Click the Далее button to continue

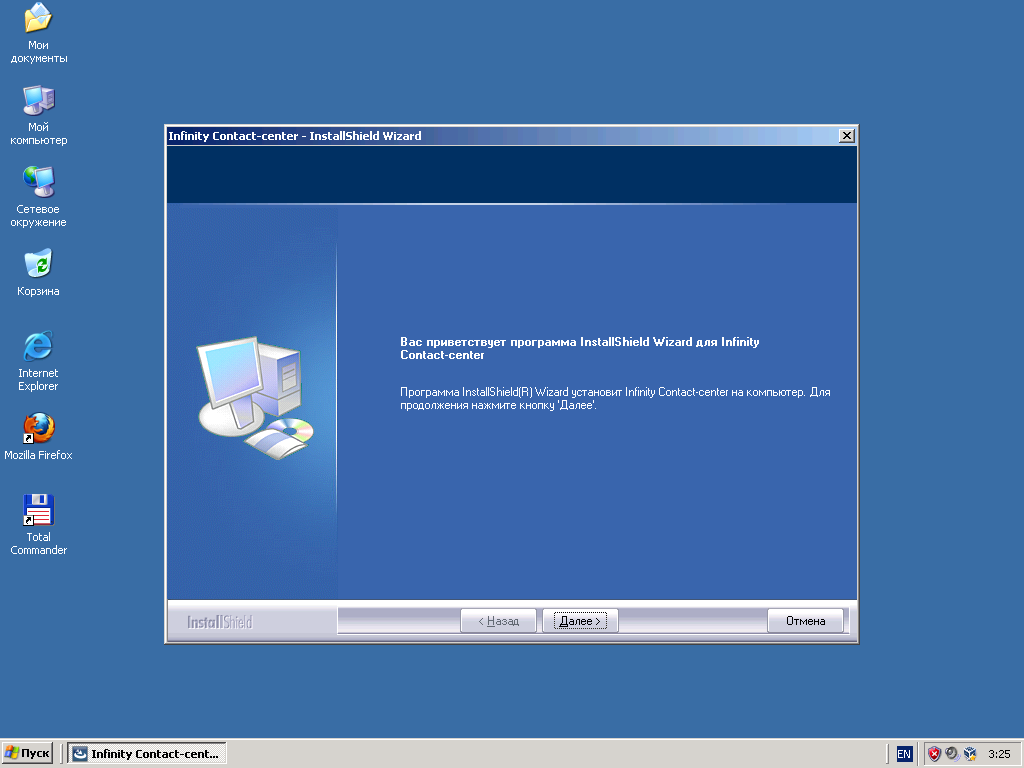(580, 620)
